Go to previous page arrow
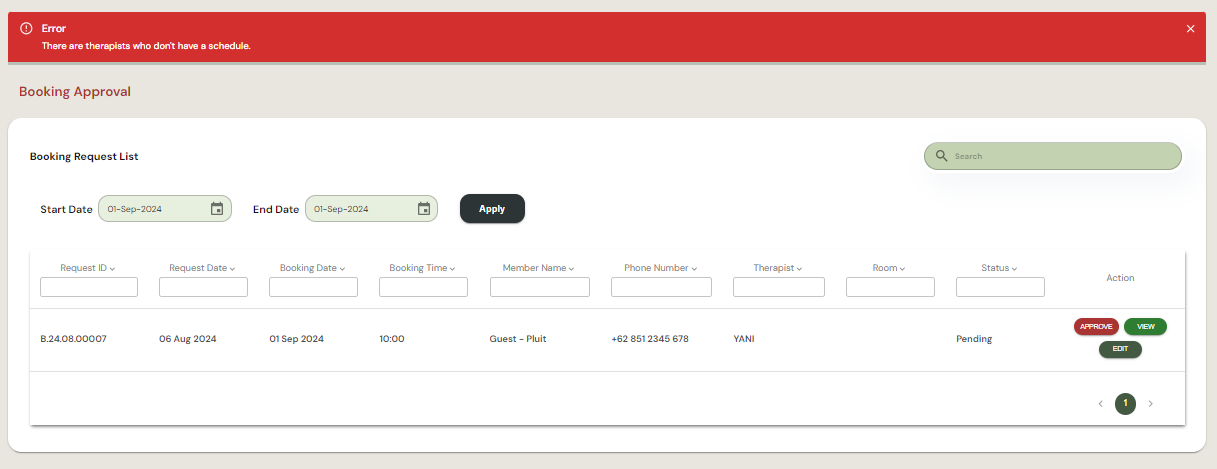Screen dimensions: 1217x469 click(1100, 404)
